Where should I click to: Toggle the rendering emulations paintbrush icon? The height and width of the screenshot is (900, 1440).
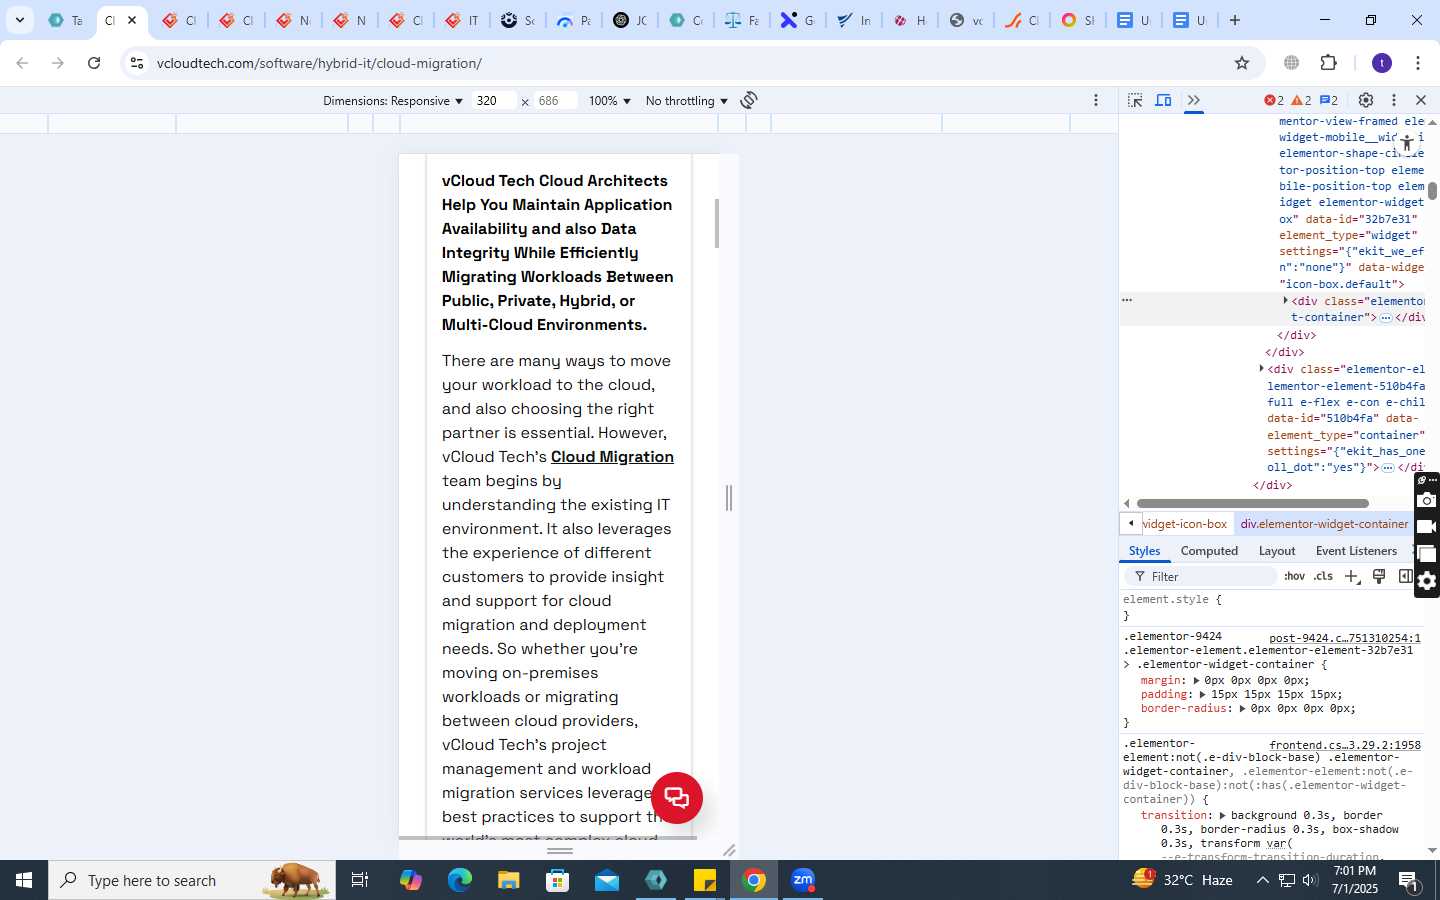click(1379, 576)
